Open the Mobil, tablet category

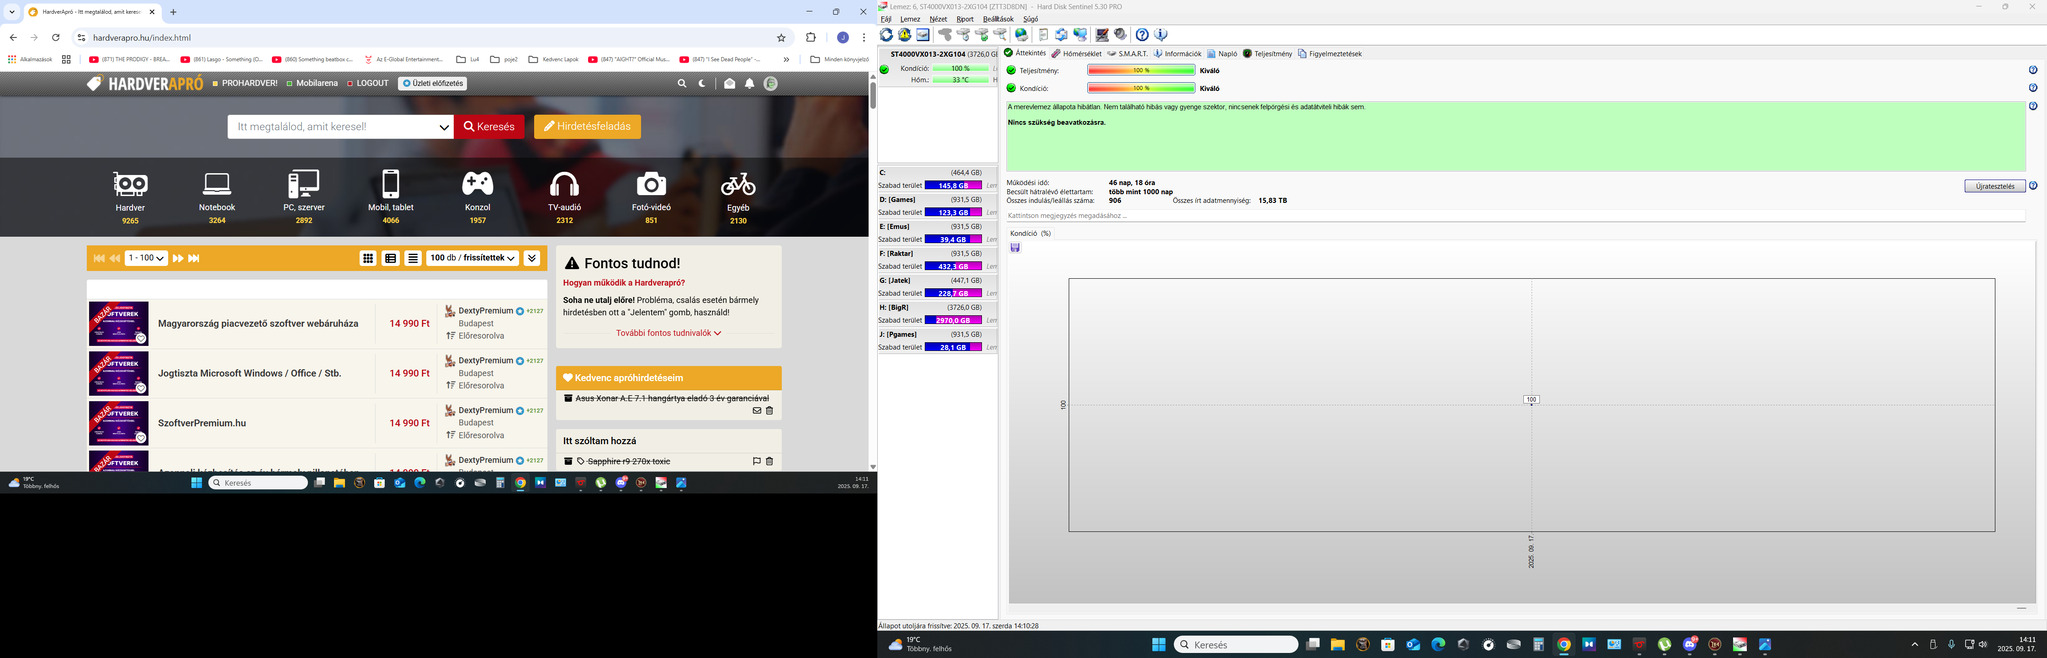coord(391,184)
